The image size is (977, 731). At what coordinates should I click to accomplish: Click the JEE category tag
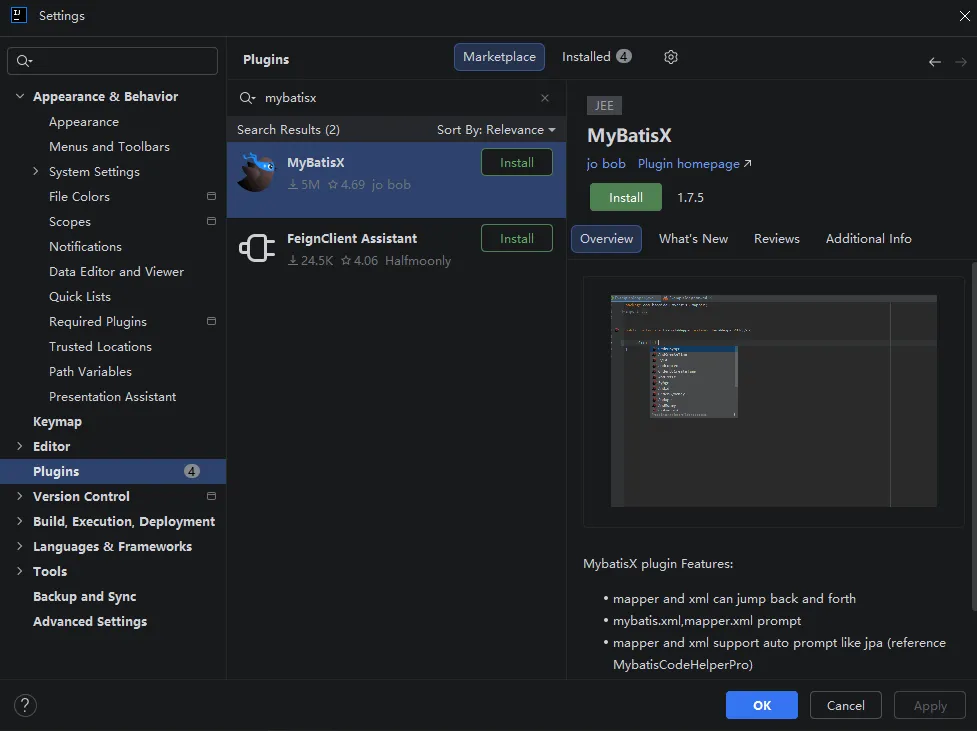point(604,105)
